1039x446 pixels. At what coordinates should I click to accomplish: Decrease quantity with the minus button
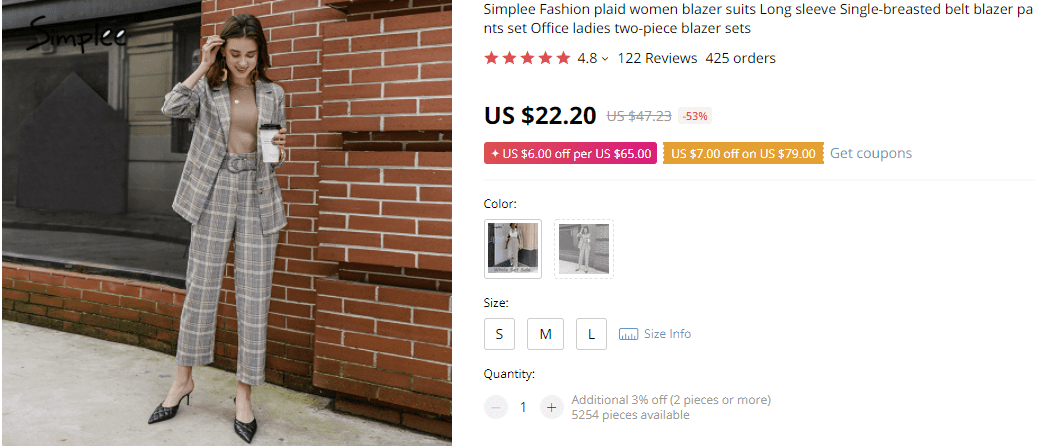pyautogui.click(x=496, y=407)
